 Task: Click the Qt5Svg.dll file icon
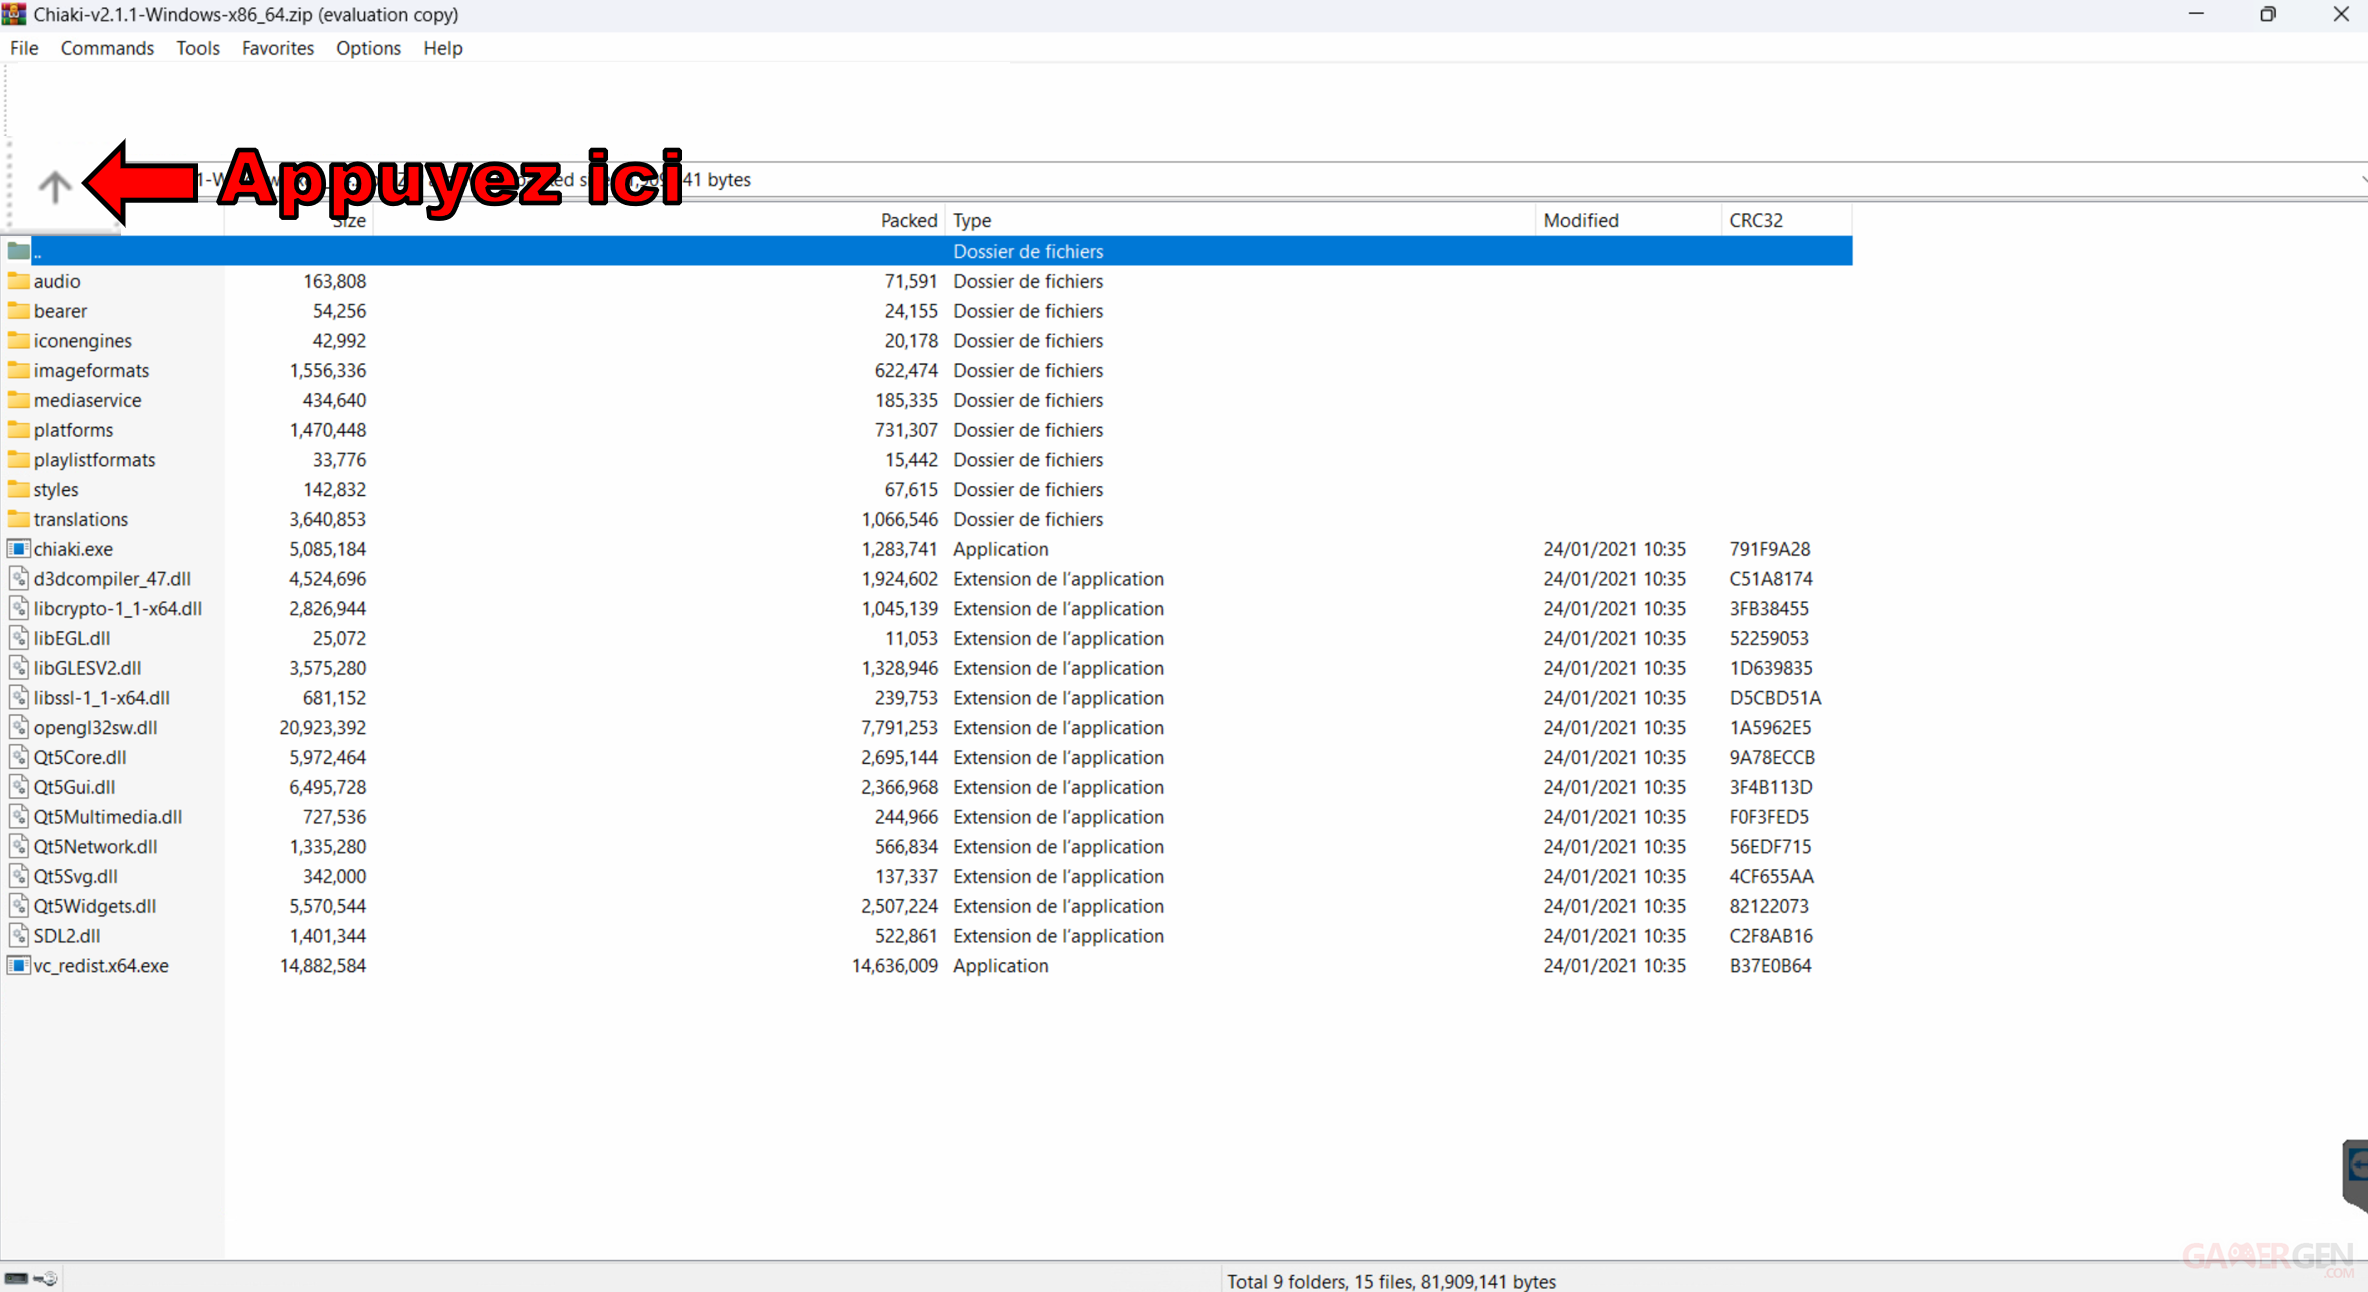tap(18, 876)
